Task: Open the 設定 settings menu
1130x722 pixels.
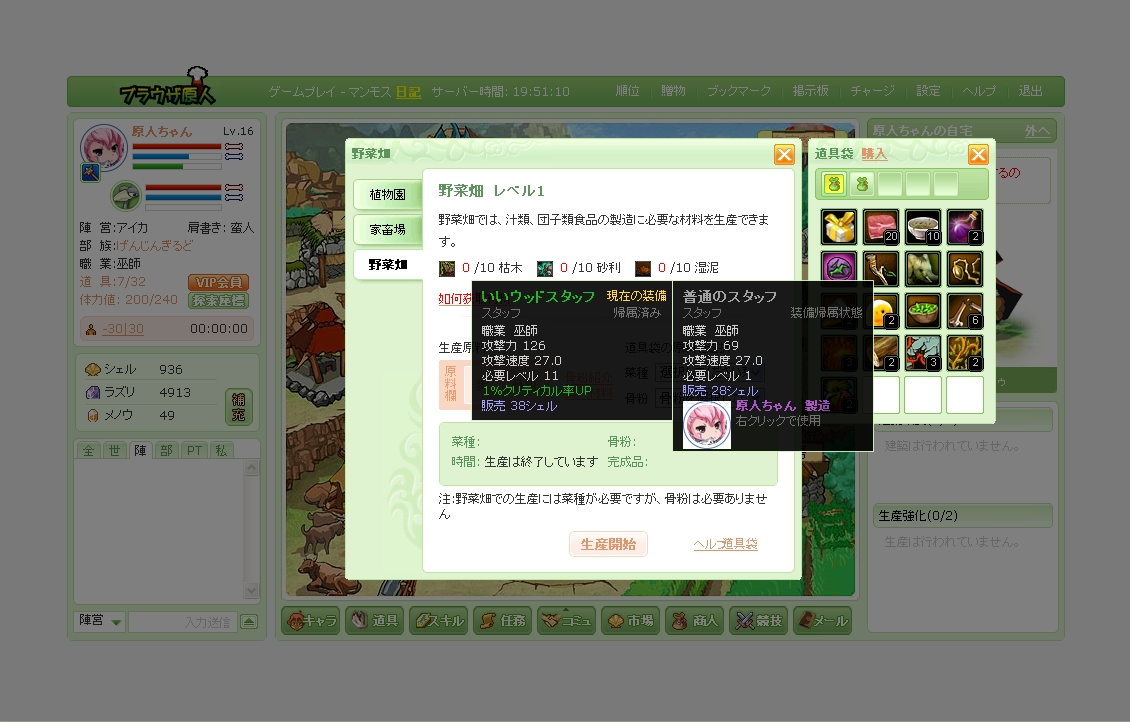Action: point(928,91)
